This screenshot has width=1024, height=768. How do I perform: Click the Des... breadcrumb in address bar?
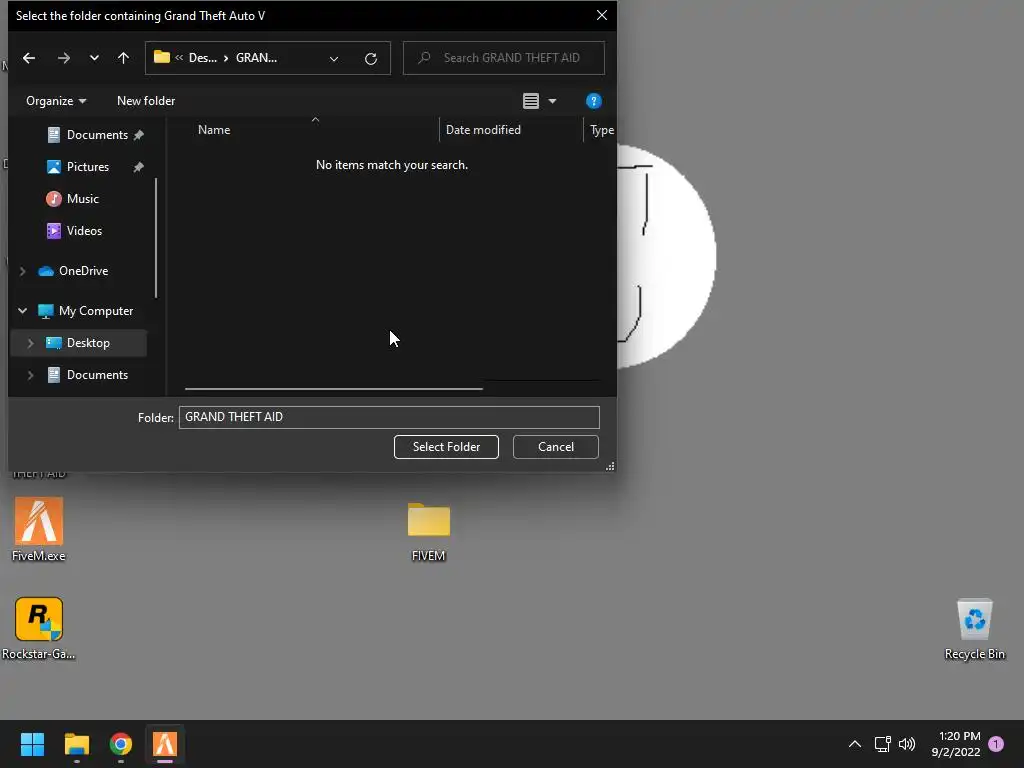202,58
